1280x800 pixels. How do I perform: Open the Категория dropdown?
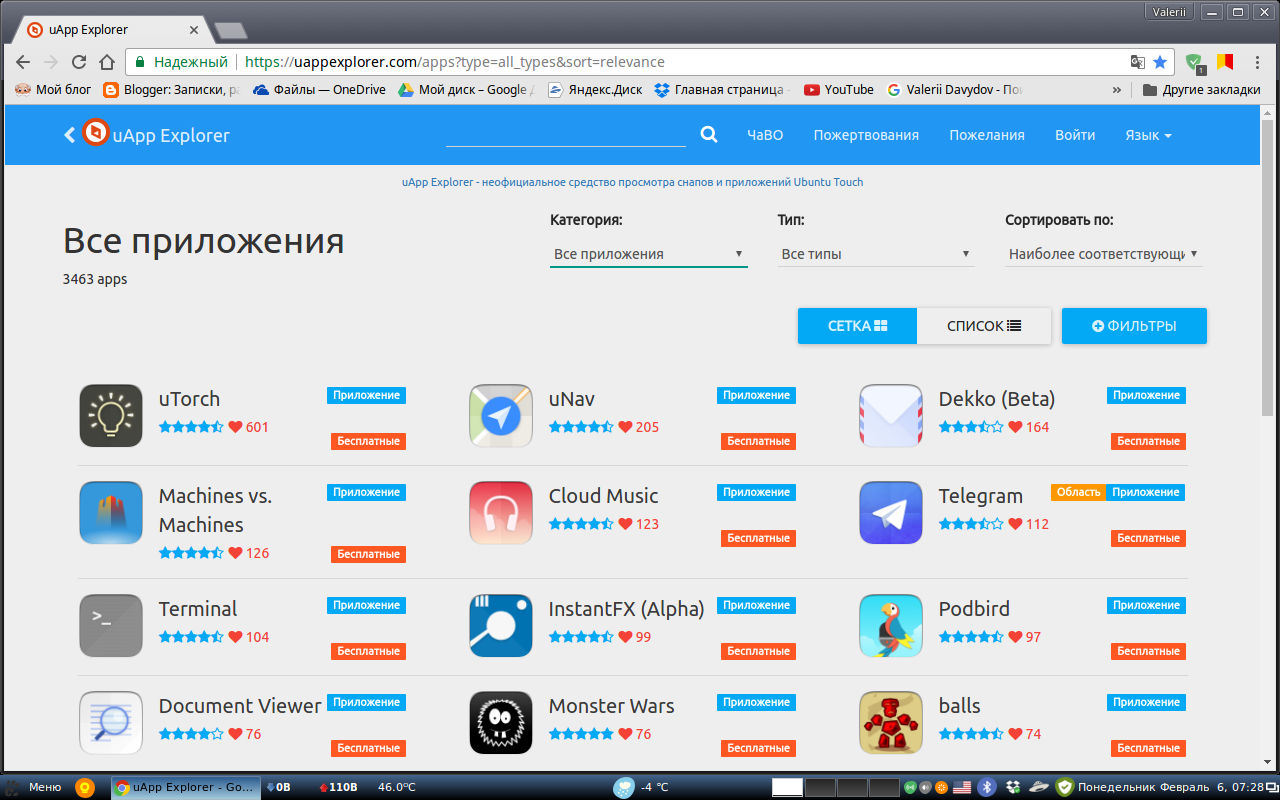pyautogui.click(x=649, y=254)
